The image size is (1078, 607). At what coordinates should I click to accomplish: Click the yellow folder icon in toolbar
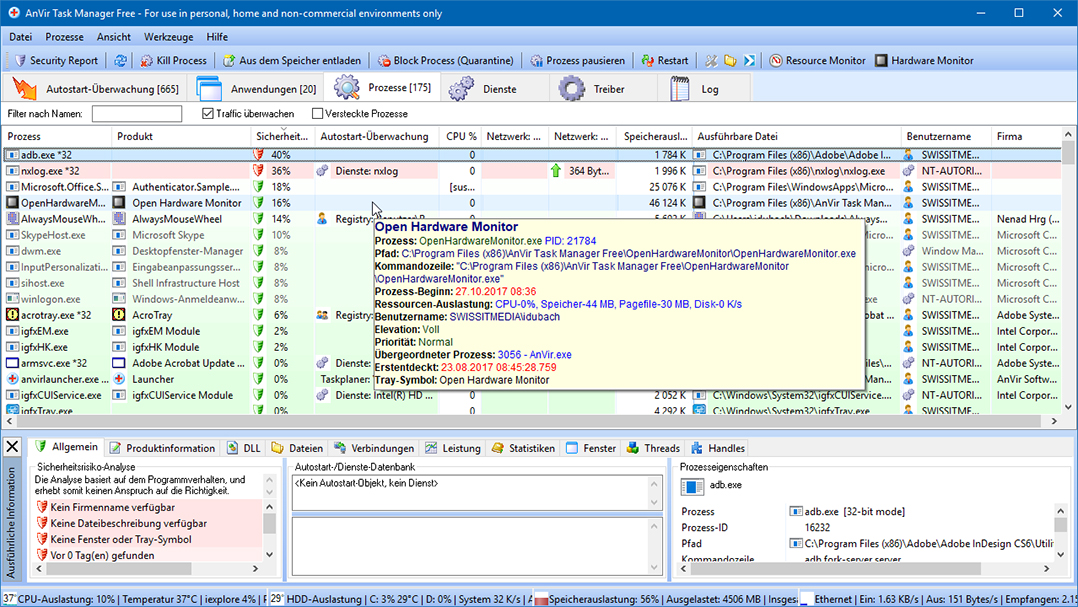(x=730, y=60)
